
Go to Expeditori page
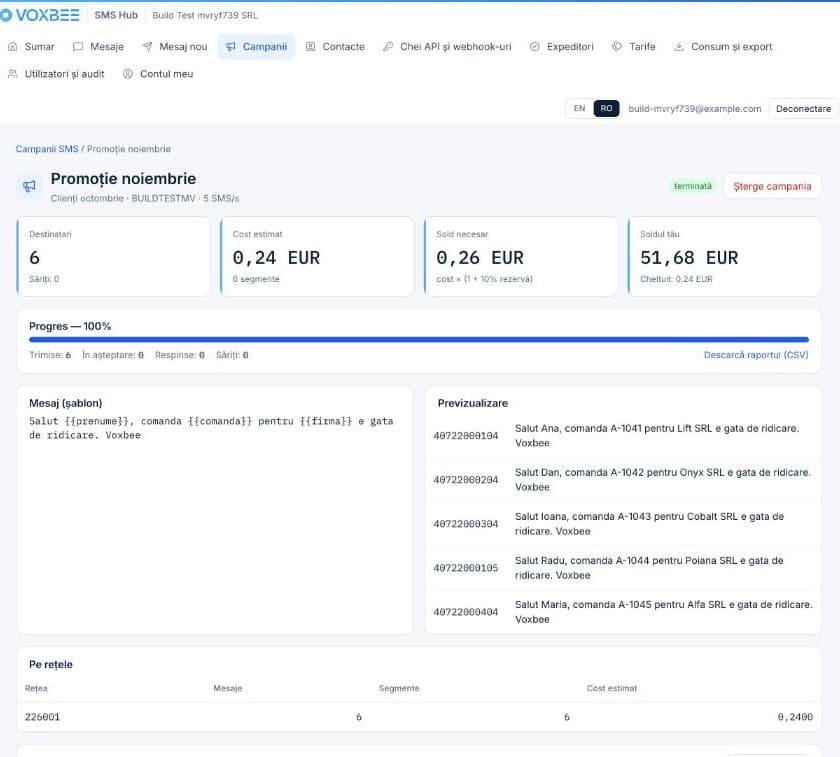[x=562, y=47]
